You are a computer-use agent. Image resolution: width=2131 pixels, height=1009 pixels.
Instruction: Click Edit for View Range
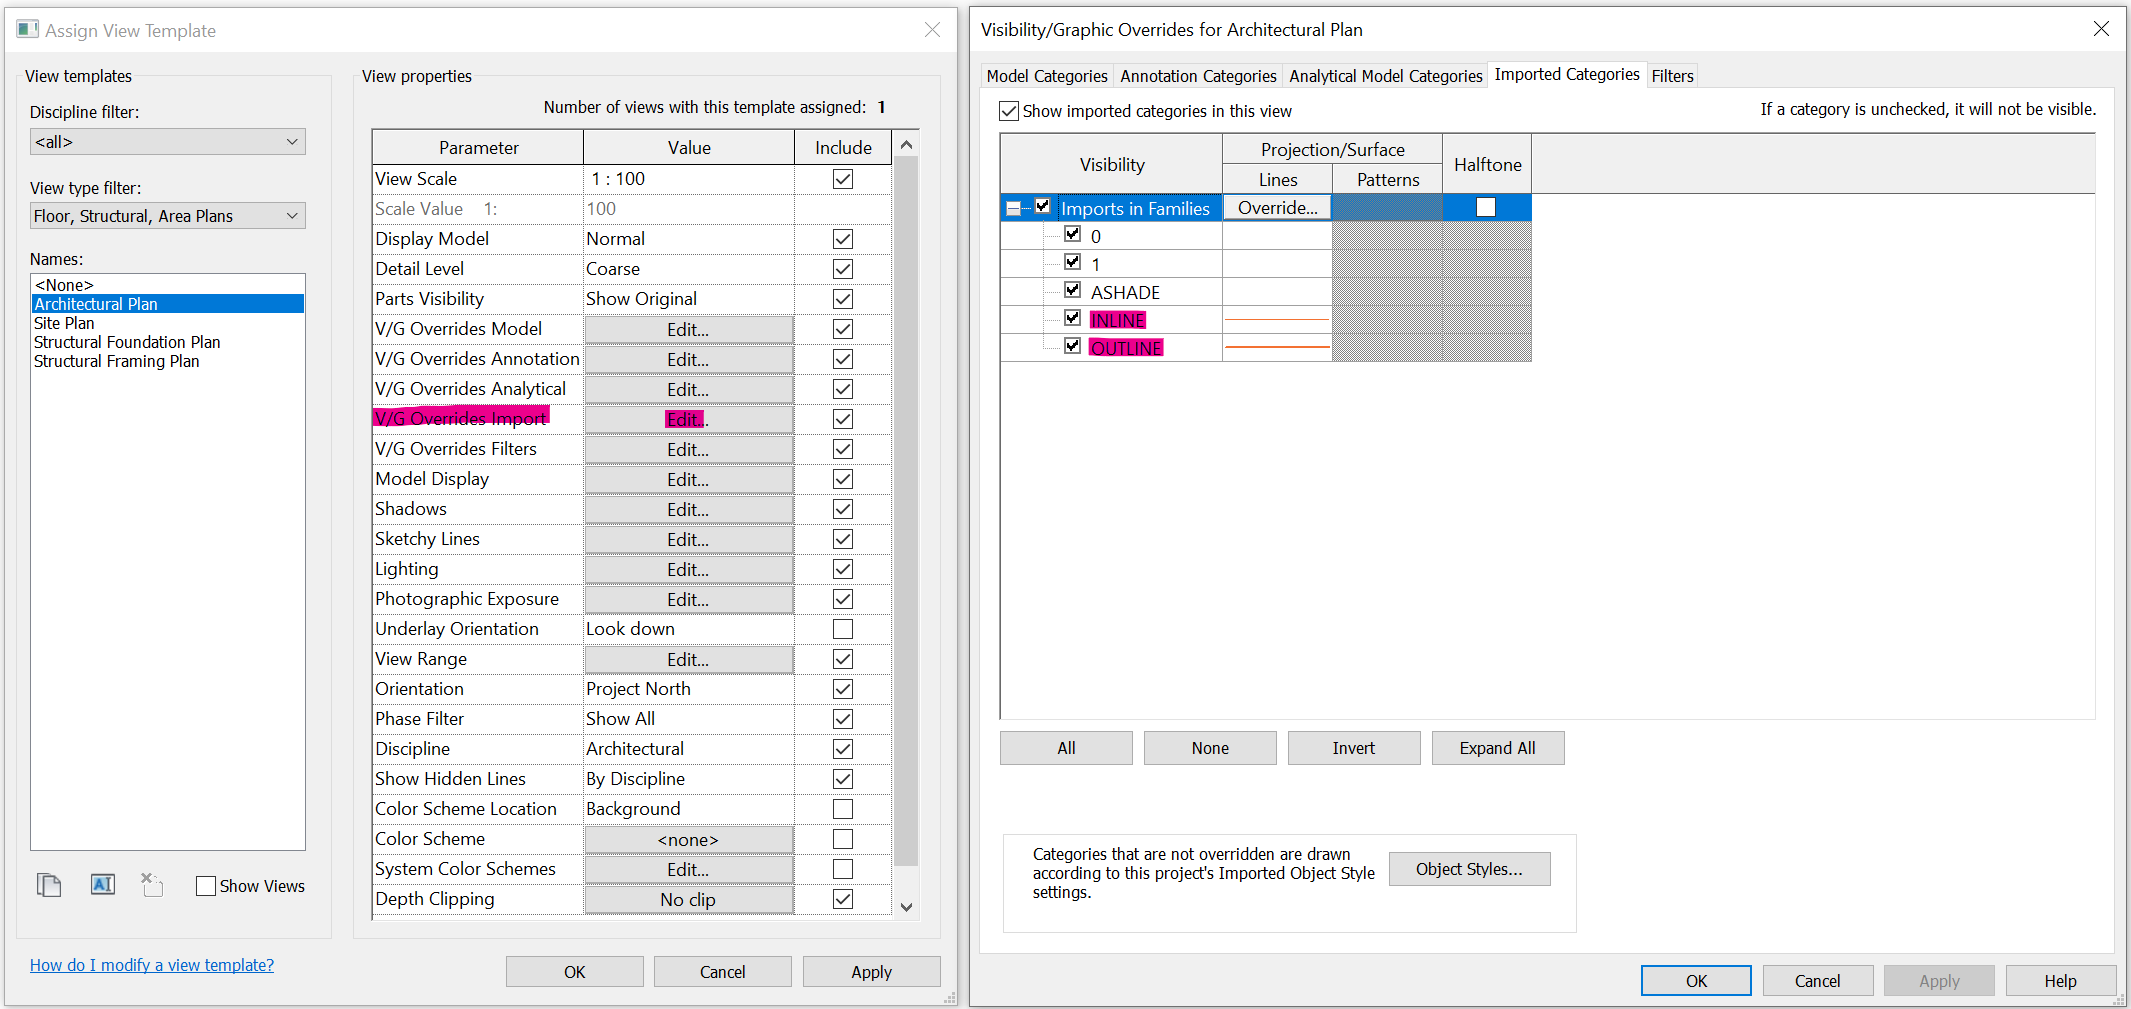pyautogui.click(x=688, y=660)
